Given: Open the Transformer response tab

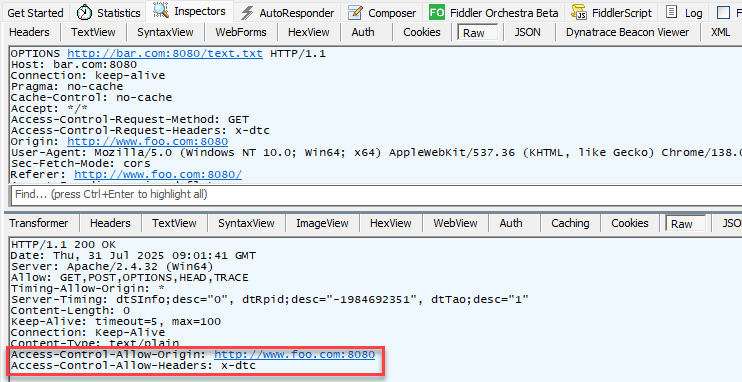Looking at the screenshot, I should pos(39,223).
